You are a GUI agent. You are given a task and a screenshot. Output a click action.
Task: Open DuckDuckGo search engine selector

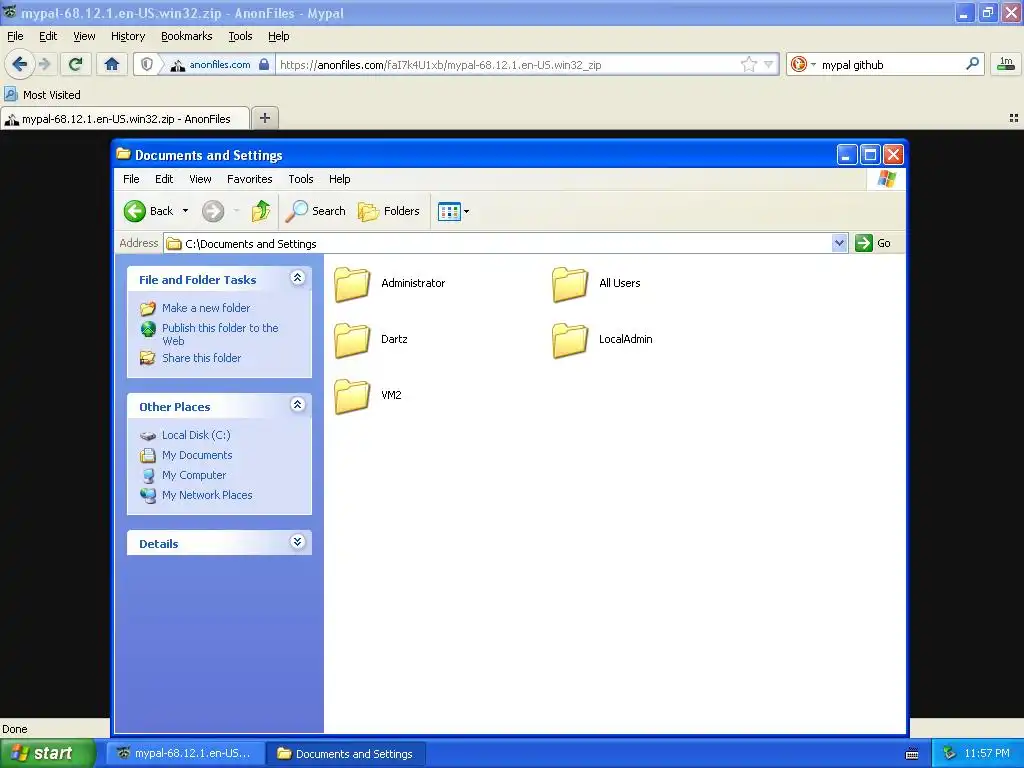pos(803,64)
